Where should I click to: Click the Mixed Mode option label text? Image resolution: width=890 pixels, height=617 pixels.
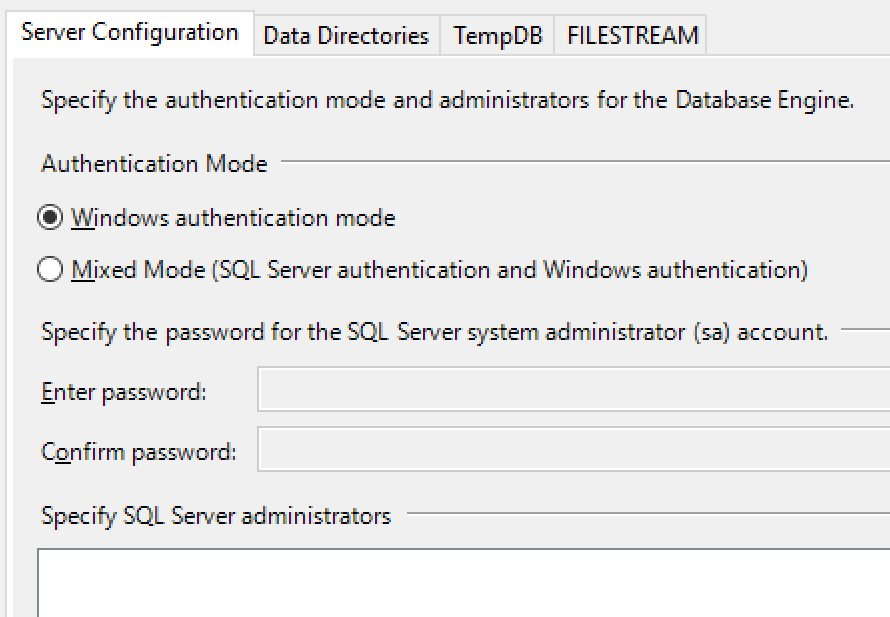pyautogui.click(x=439, y=270)
